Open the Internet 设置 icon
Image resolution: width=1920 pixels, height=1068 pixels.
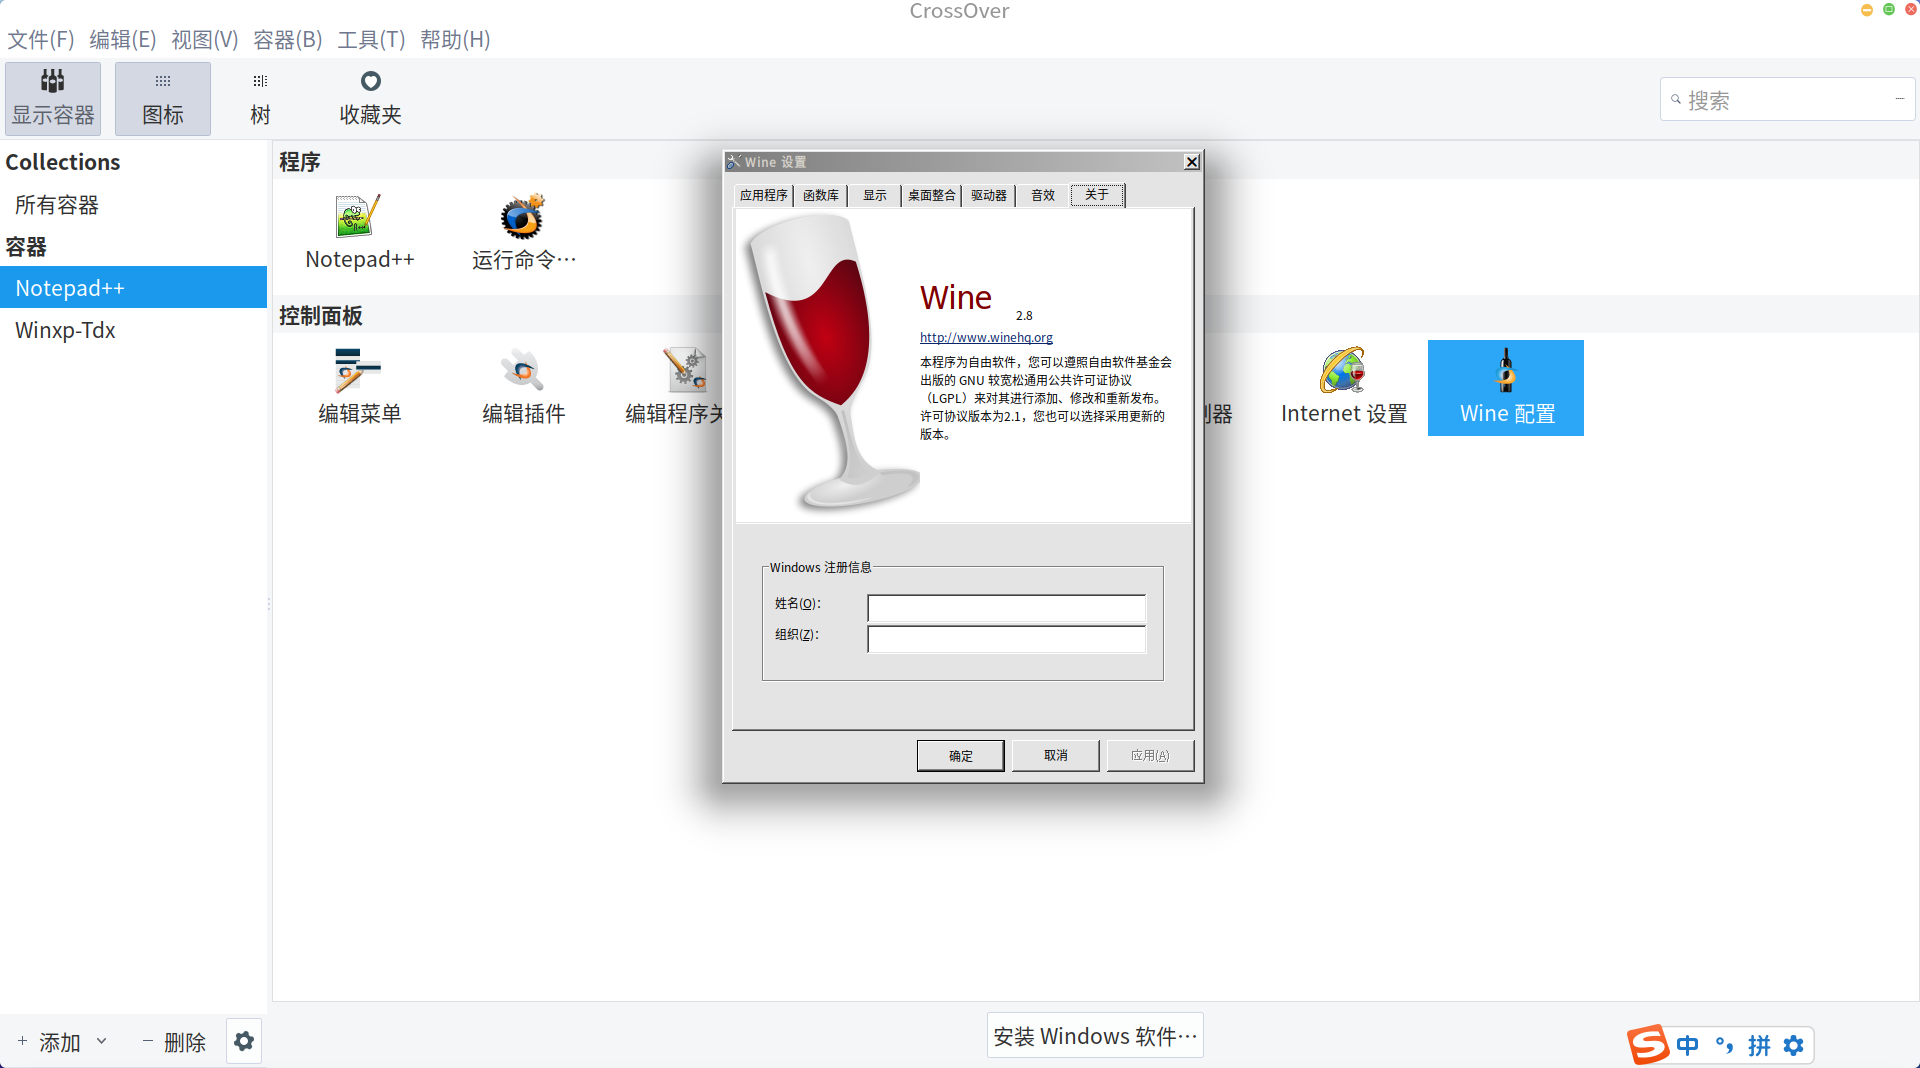point(1342,385)
